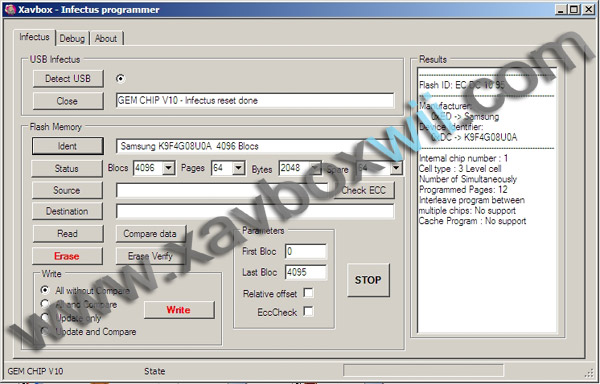Hit the STOP button

368,280
